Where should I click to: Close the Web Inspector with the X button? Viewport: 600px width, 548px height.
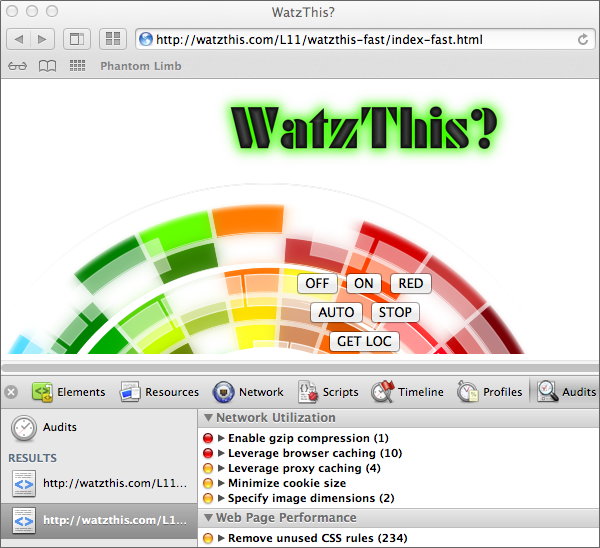11,392
